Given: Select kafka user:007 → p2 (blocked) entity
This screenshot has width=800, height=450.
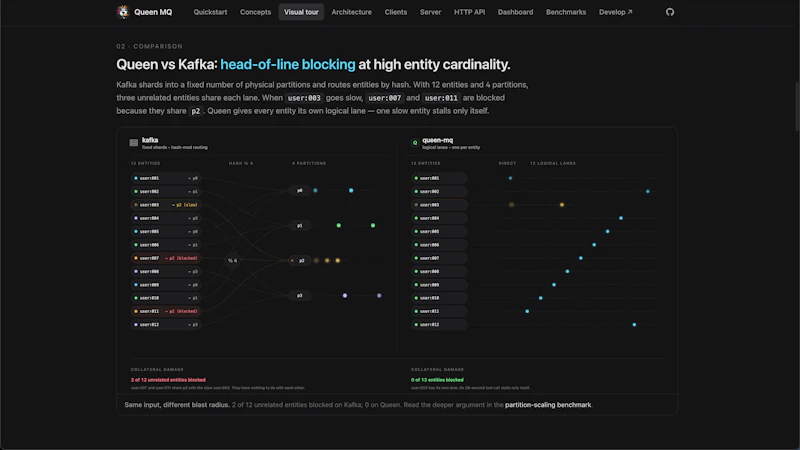Looking at the screenshot, I should click(166, 258).
